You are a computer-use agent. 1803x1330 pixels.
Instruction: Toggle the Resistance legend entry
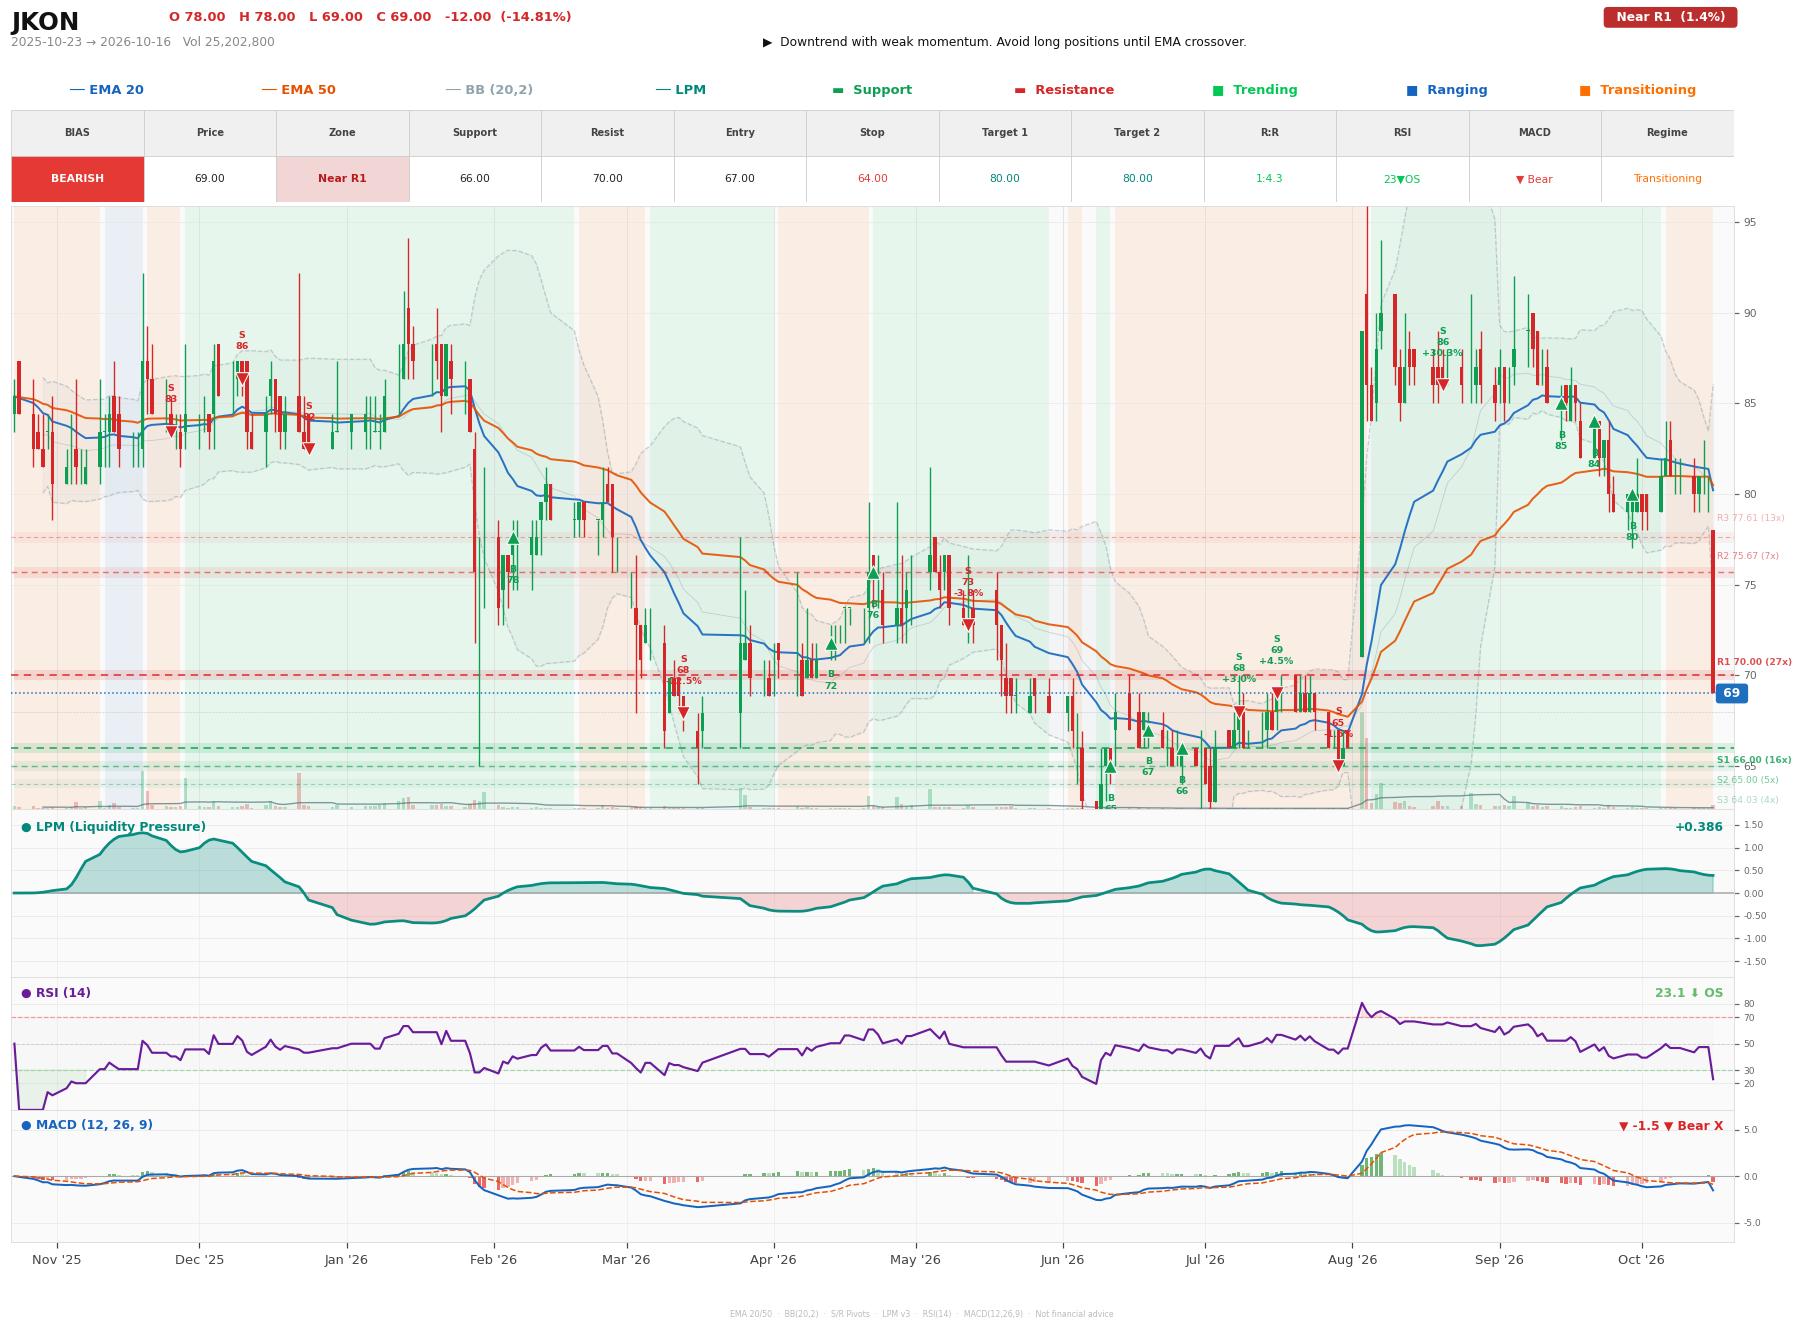(x=1064, y=90)
